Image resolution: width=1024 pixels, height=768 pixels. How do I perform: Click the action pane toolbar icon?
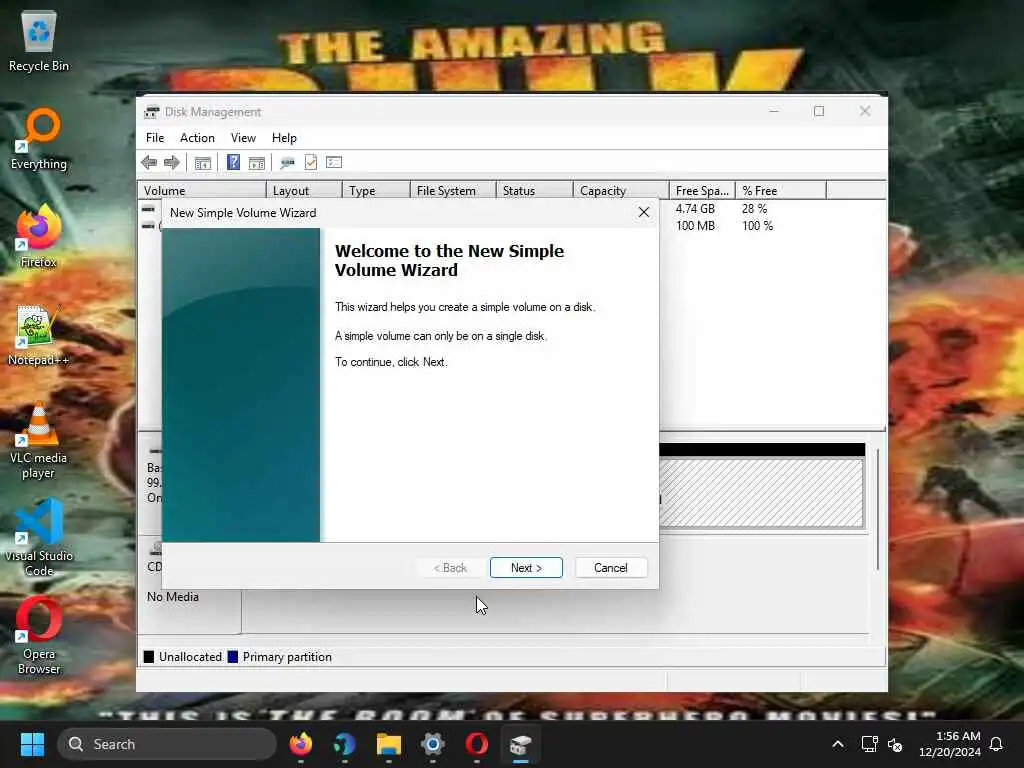(x=257, y=163)
